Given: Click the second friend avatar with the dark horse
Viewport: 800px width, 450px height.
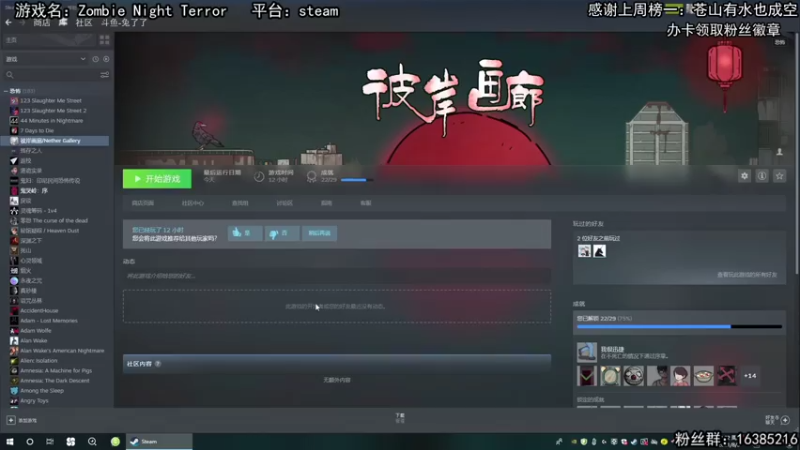Looking at the screenshot, I should coord(599,251).
